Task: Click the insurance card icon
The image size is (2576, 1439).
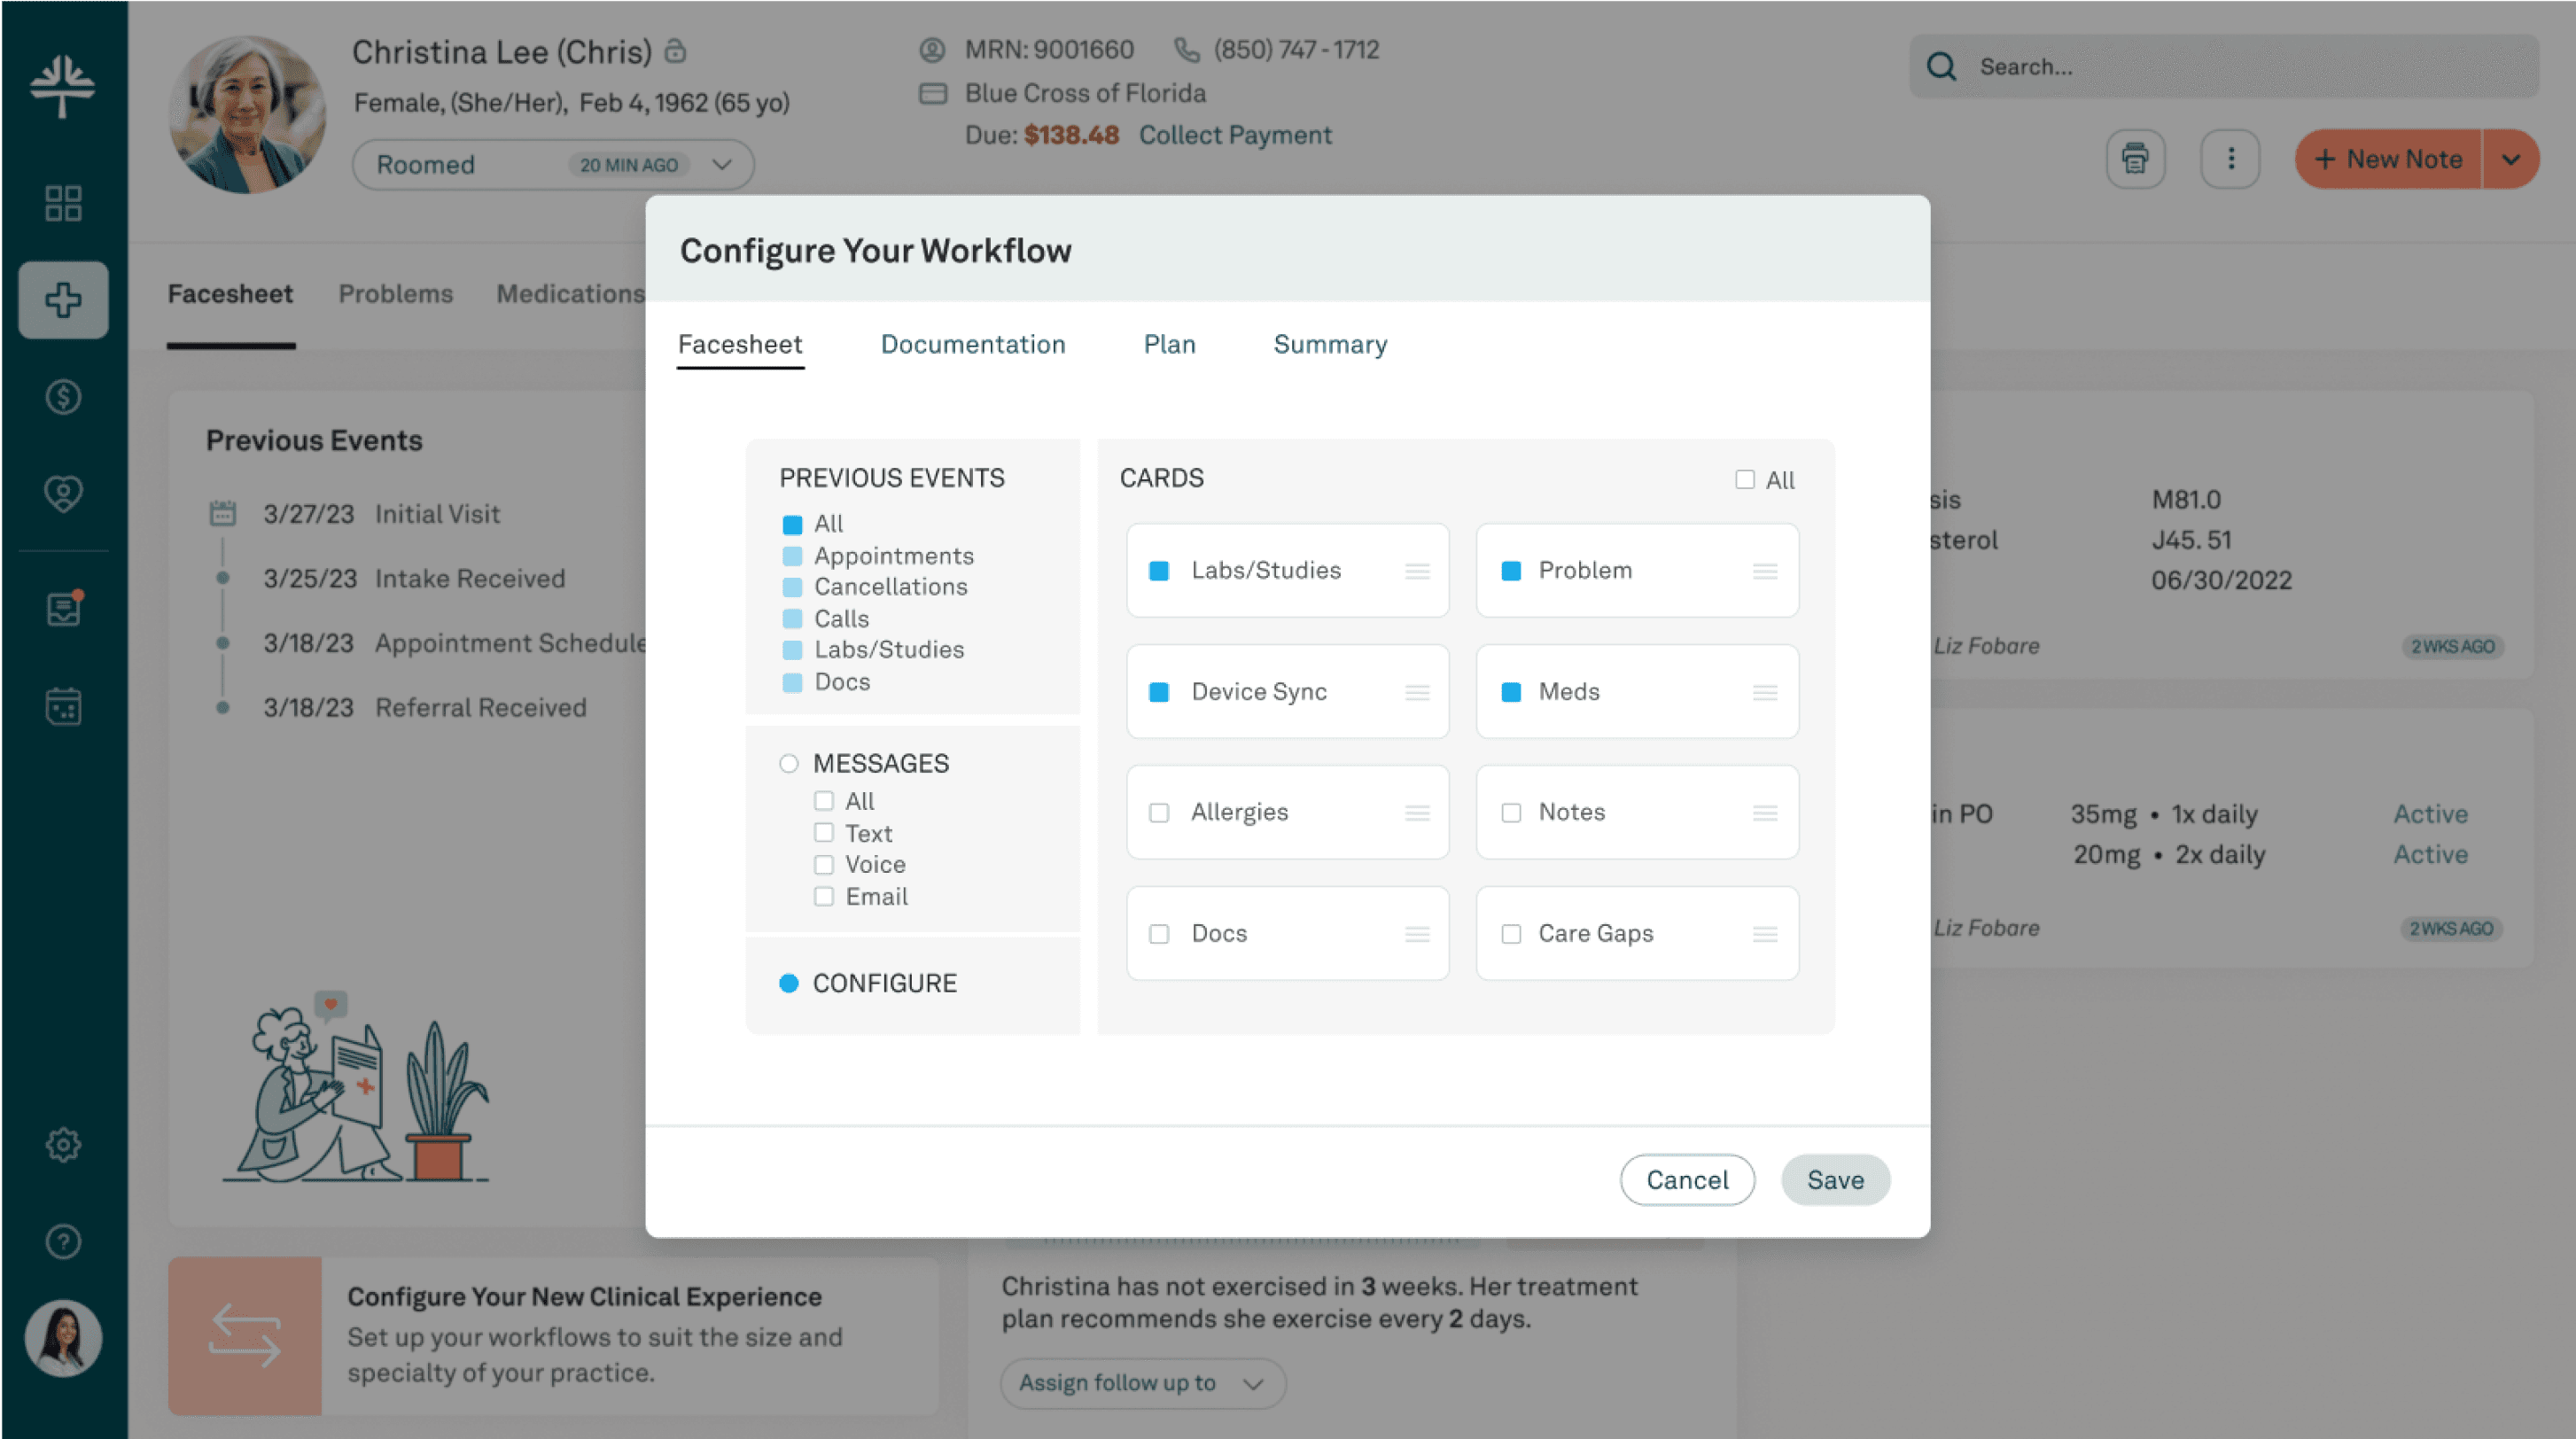Action: tap(933, 93)
